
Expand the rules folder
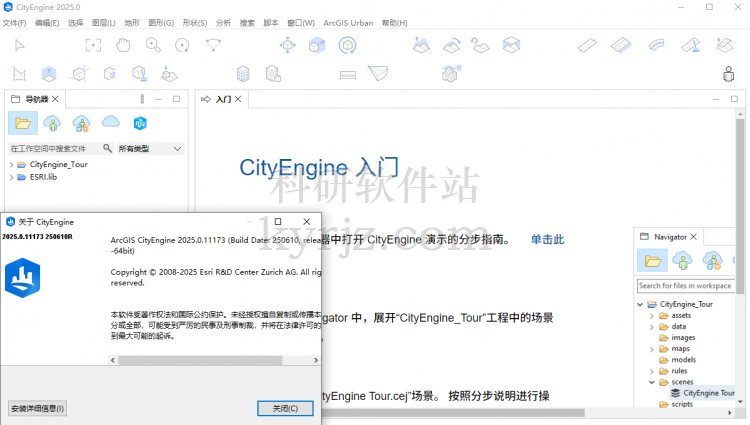(651, 371)
